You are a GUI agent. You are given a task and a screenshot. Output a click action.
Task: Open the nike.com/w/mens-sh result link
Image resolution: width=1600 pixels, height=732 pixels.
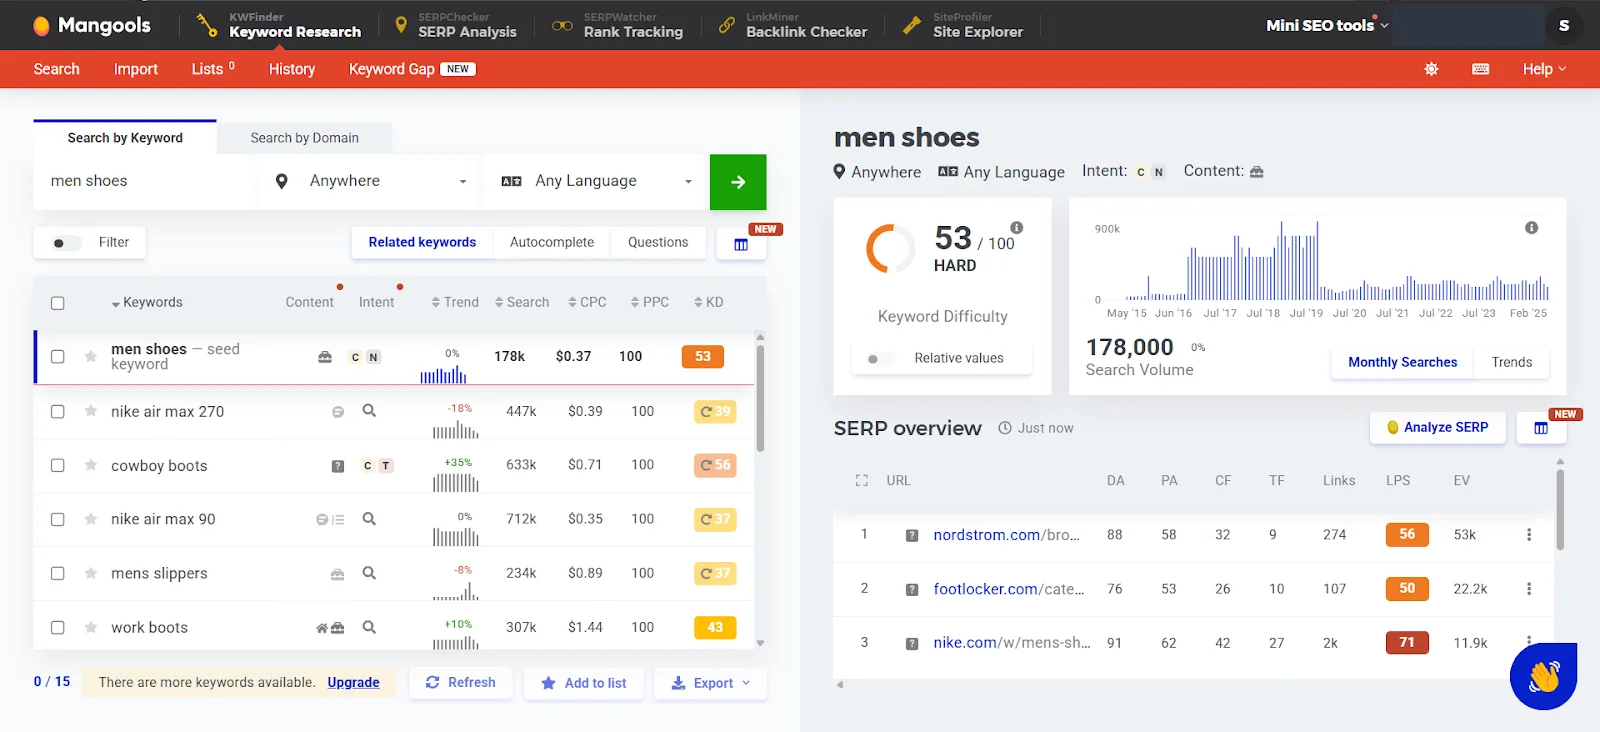click(x=1012, y=643)
